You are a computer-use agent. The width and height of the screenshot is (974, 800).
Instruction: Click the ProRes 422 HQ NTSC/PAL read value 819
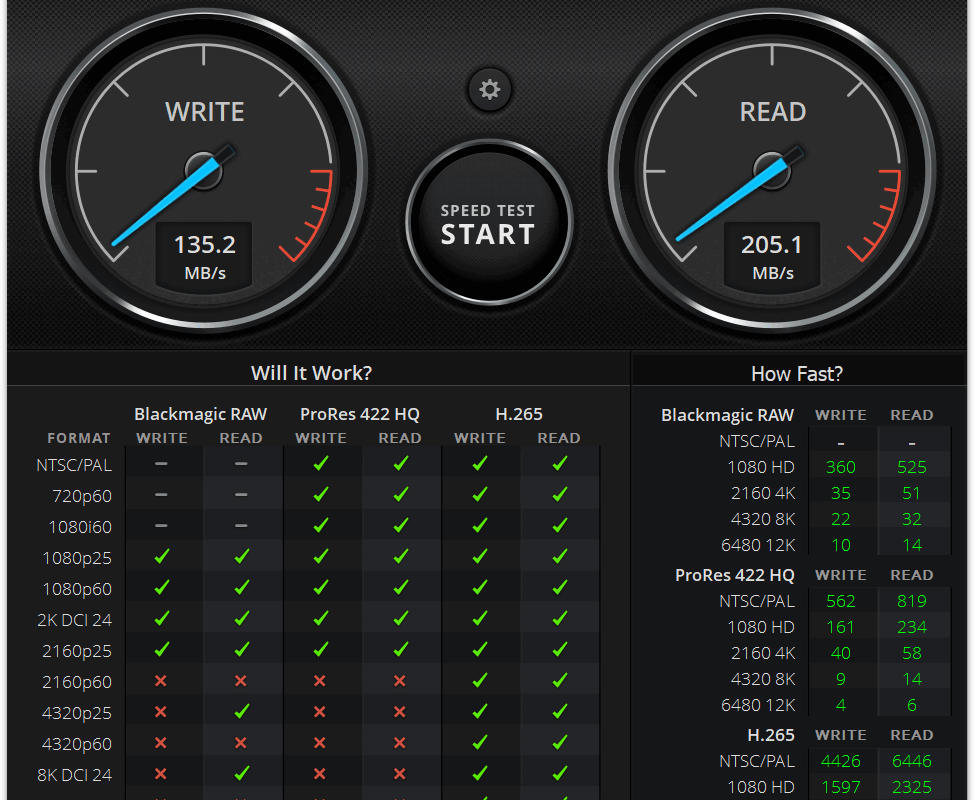(911, 601)
